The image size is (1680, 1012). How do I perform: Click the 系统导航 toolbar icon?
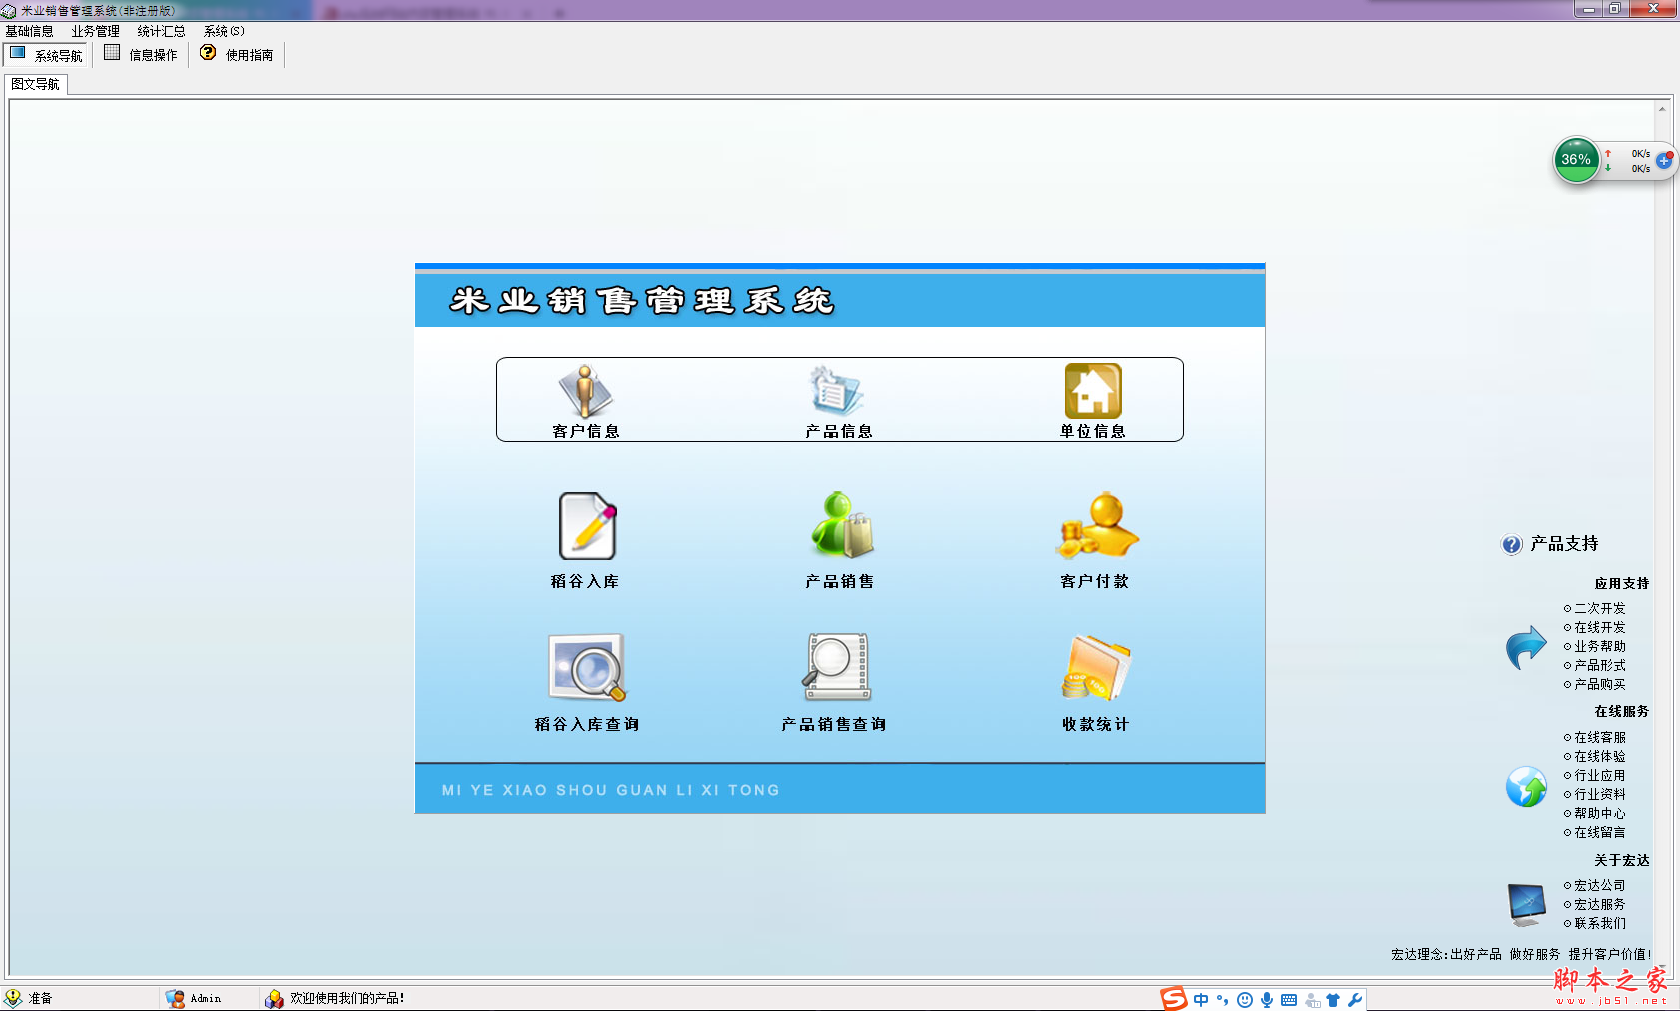pos(17,53)
